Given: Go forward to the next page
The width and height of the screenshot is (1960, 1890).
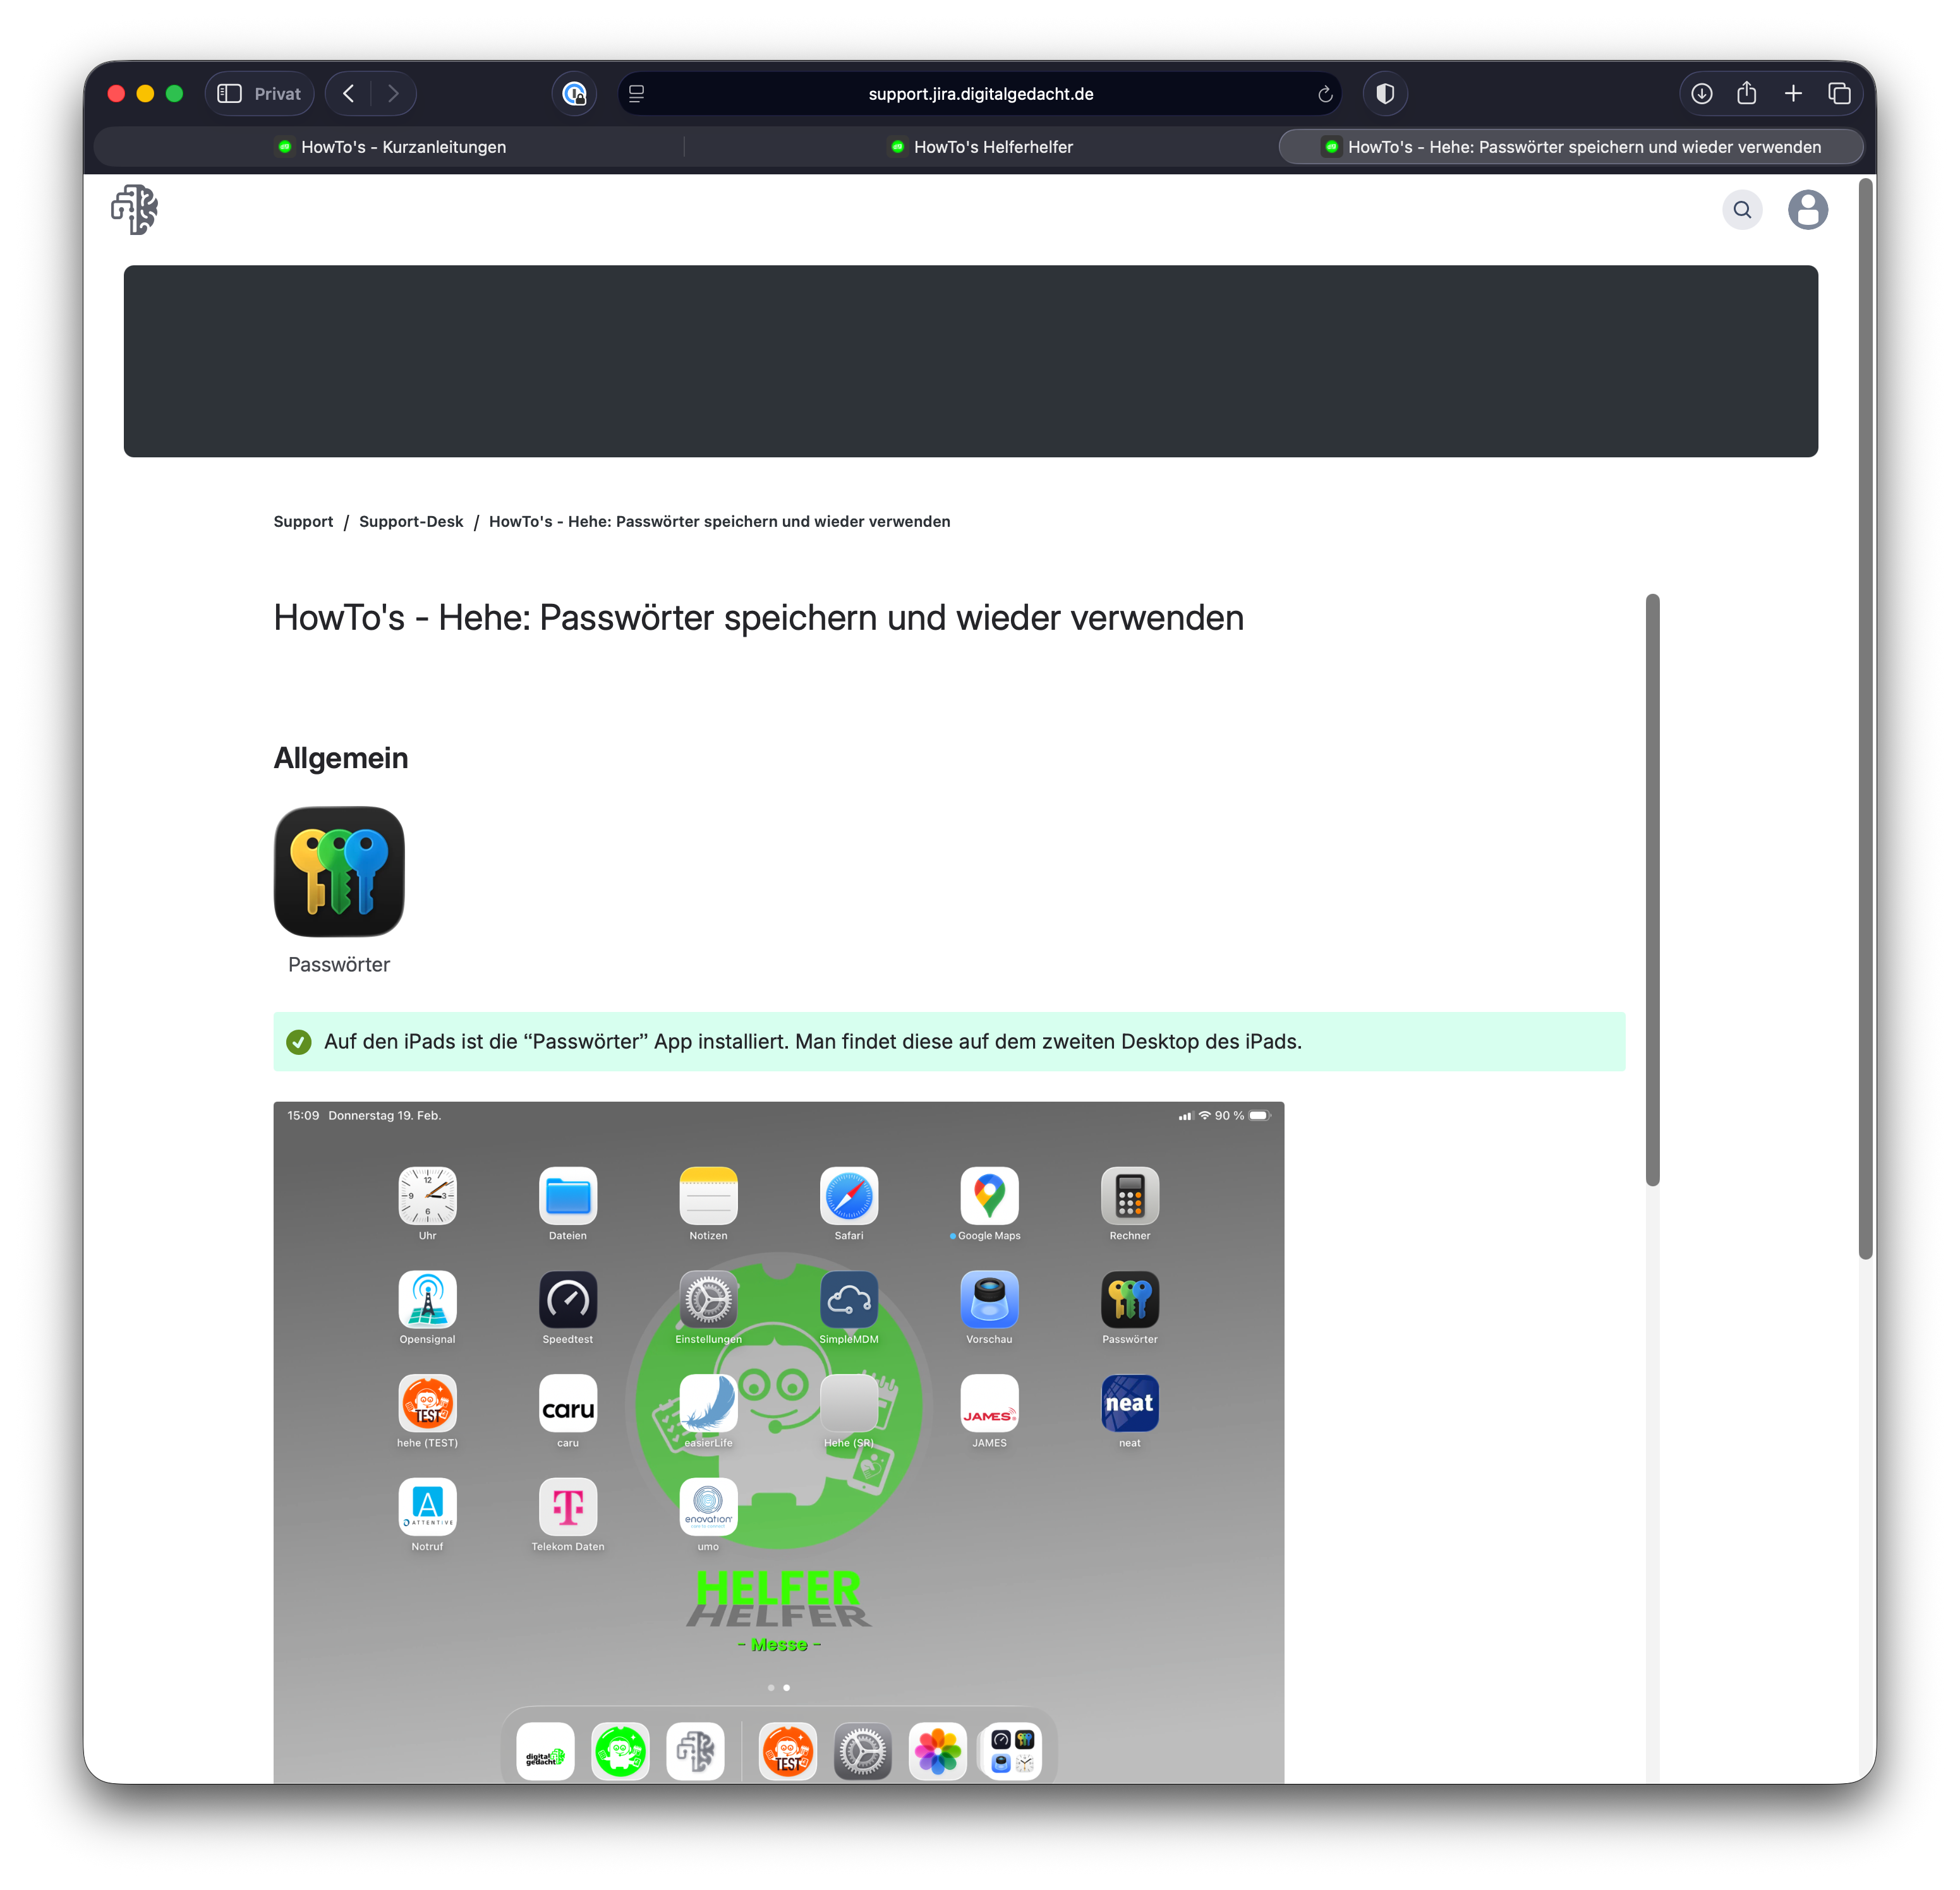Looking at the screenshot, I should pos(393,93).
